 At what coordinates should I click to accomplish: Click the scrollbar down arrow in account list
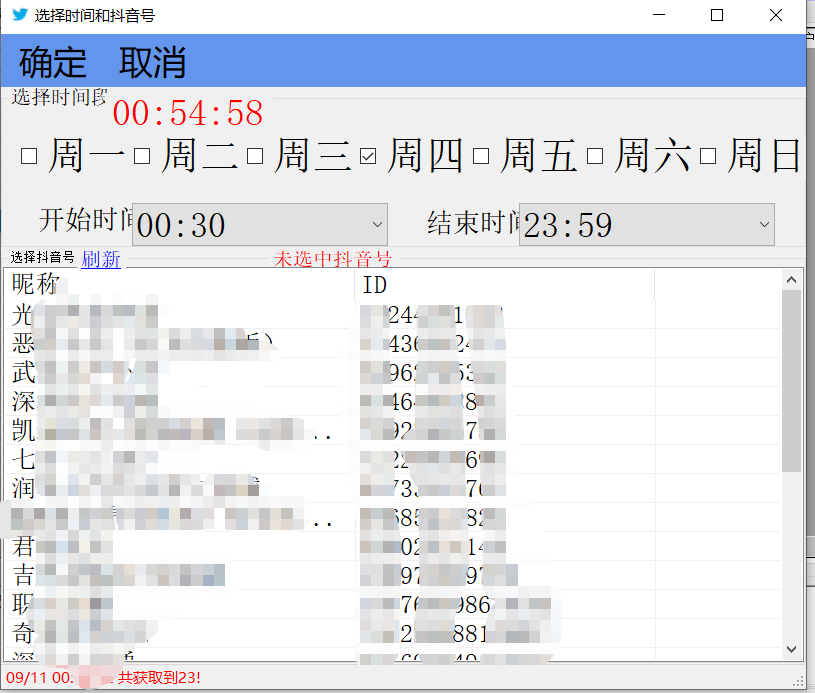[791, 649]
